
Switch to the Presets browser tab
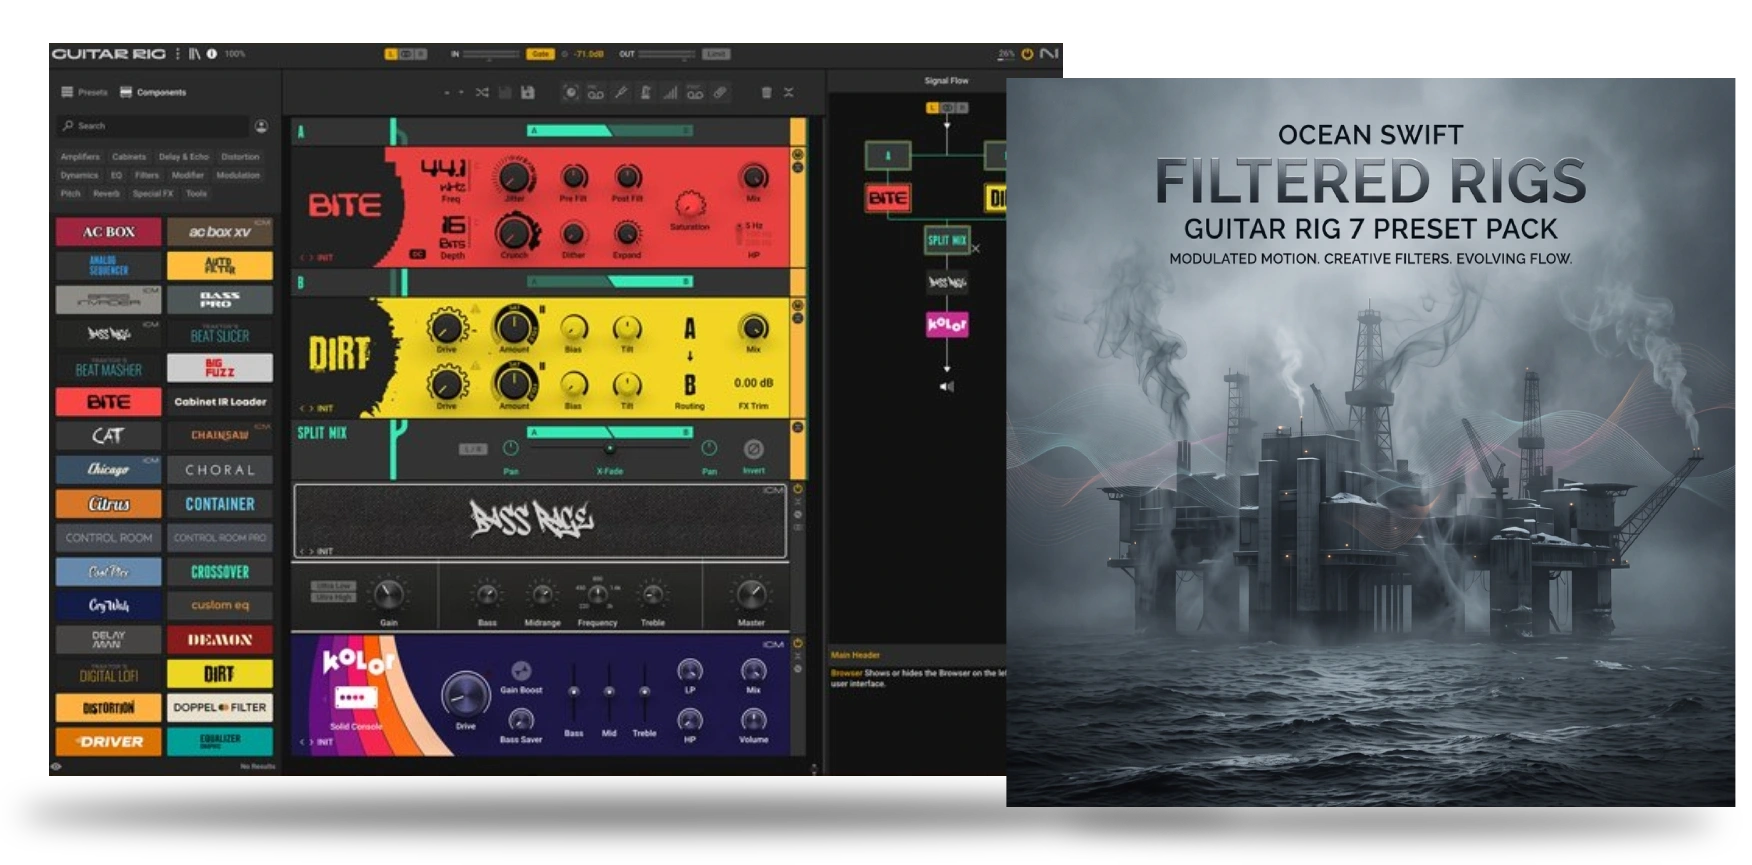coord(84,92)
